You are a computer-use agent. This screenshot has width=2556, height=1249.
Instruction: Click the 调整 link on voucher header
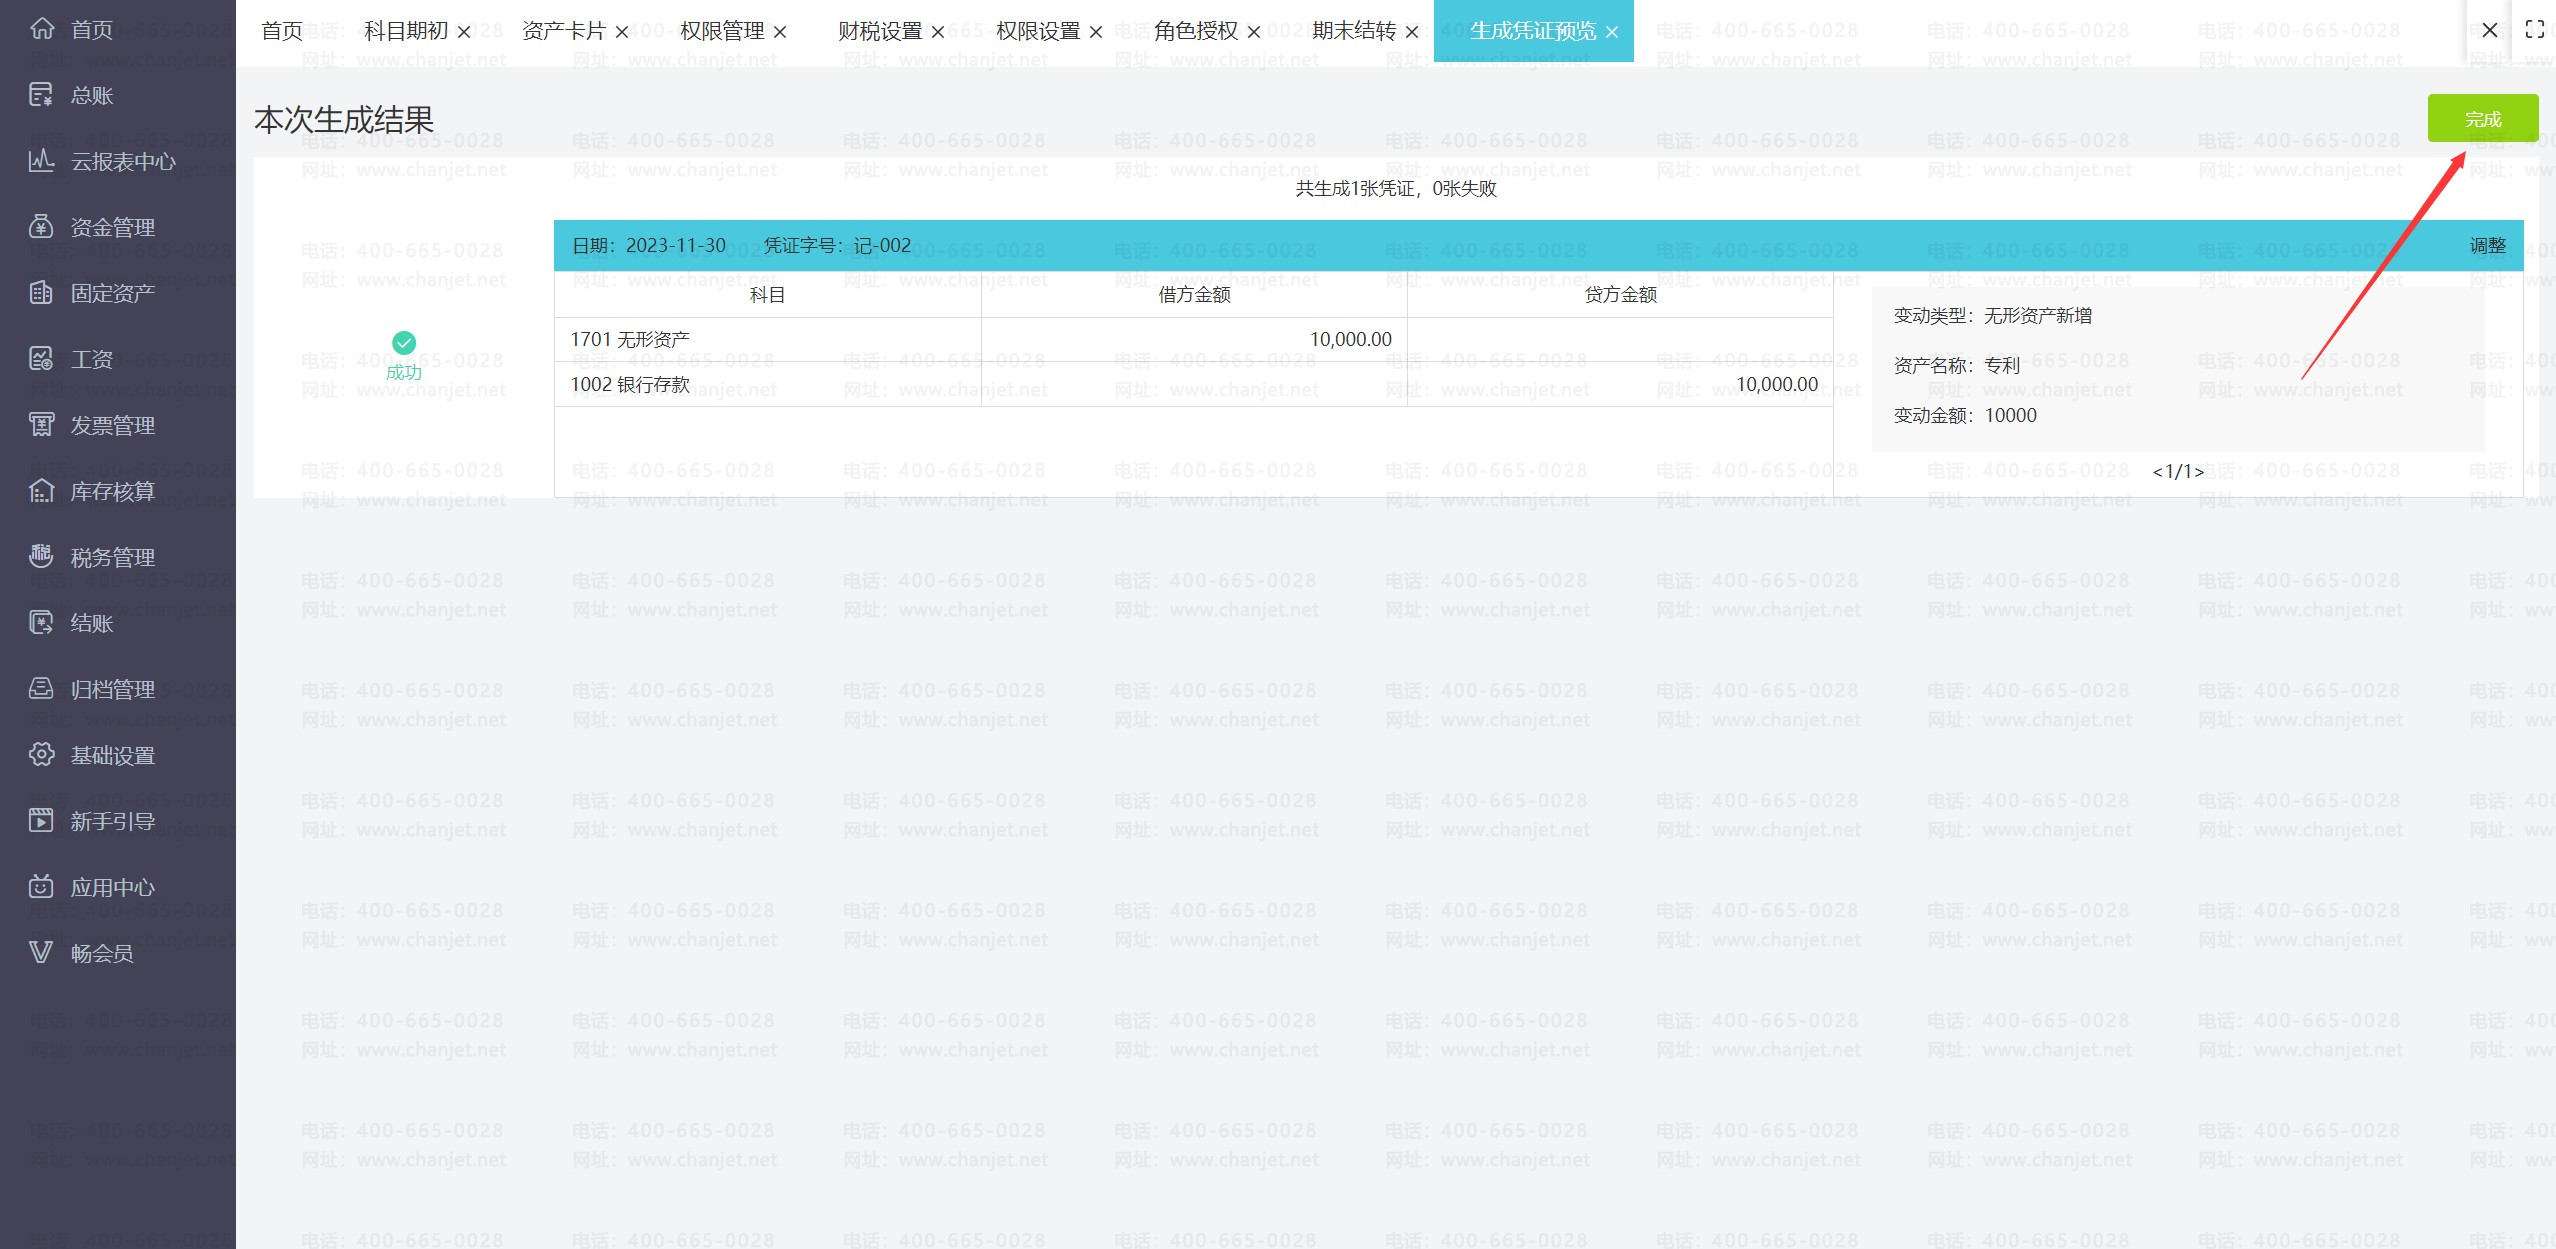tap(2487, 246)
